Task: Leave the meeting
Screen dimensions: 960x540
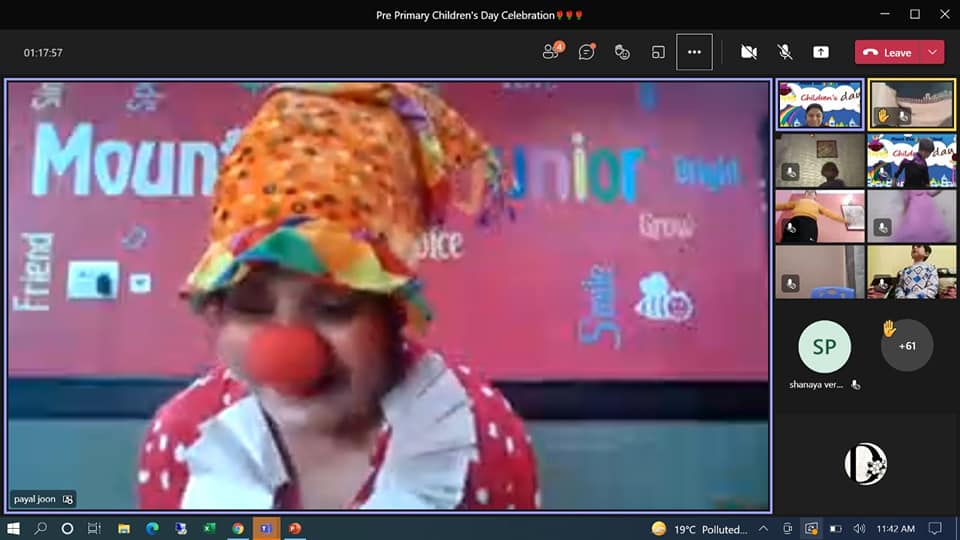Action: click(x=888, y=53)
